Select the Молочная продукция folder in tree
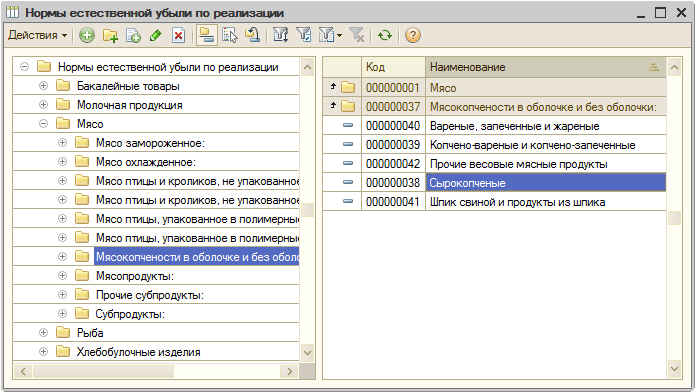Screen dimensions: 695x392 coord(129,105)
